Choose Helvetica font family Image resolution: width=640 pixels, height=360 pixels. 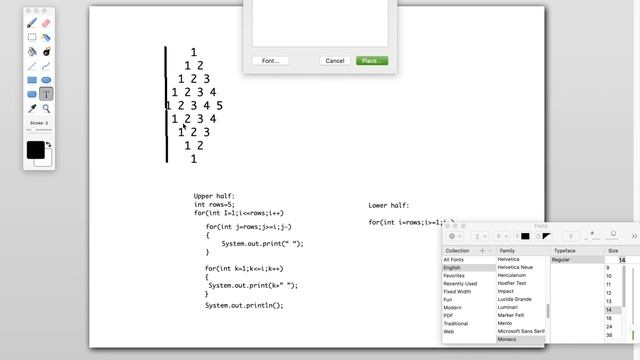click(521, 259)
